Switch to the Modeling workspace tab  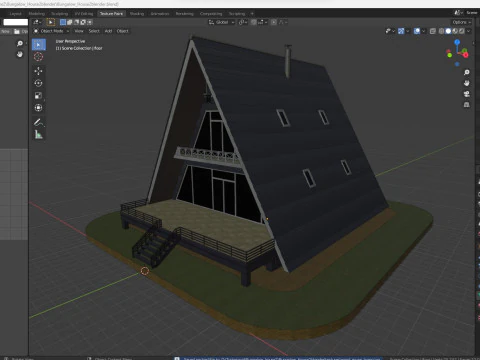[37, 14]
